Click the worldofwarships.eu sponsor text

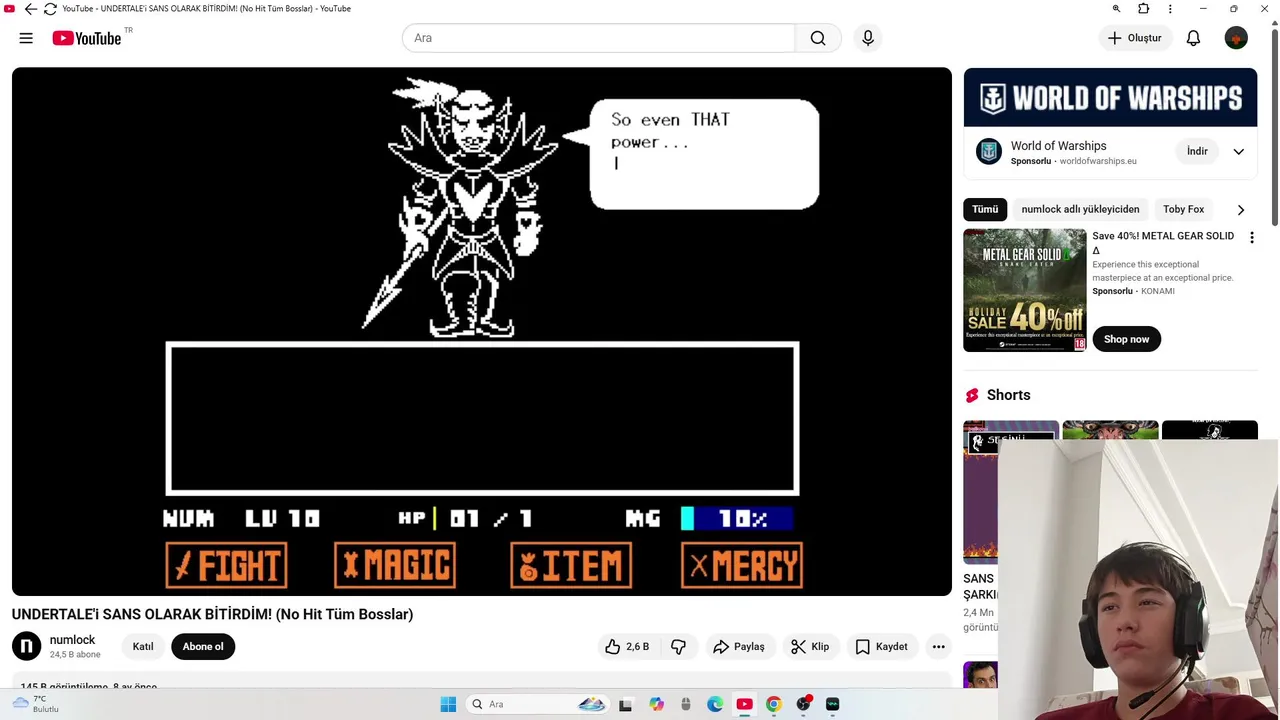(1098, 161)
